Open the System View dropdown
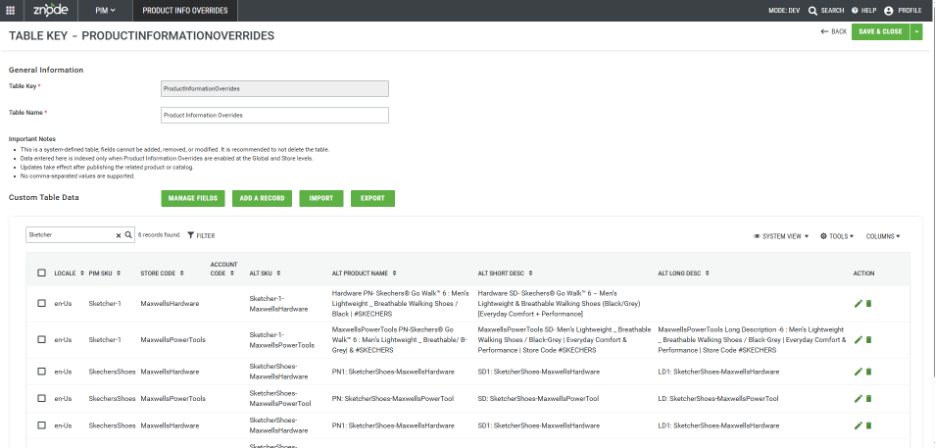The height and width of the screenshot is (448, 936). (781, 236)
